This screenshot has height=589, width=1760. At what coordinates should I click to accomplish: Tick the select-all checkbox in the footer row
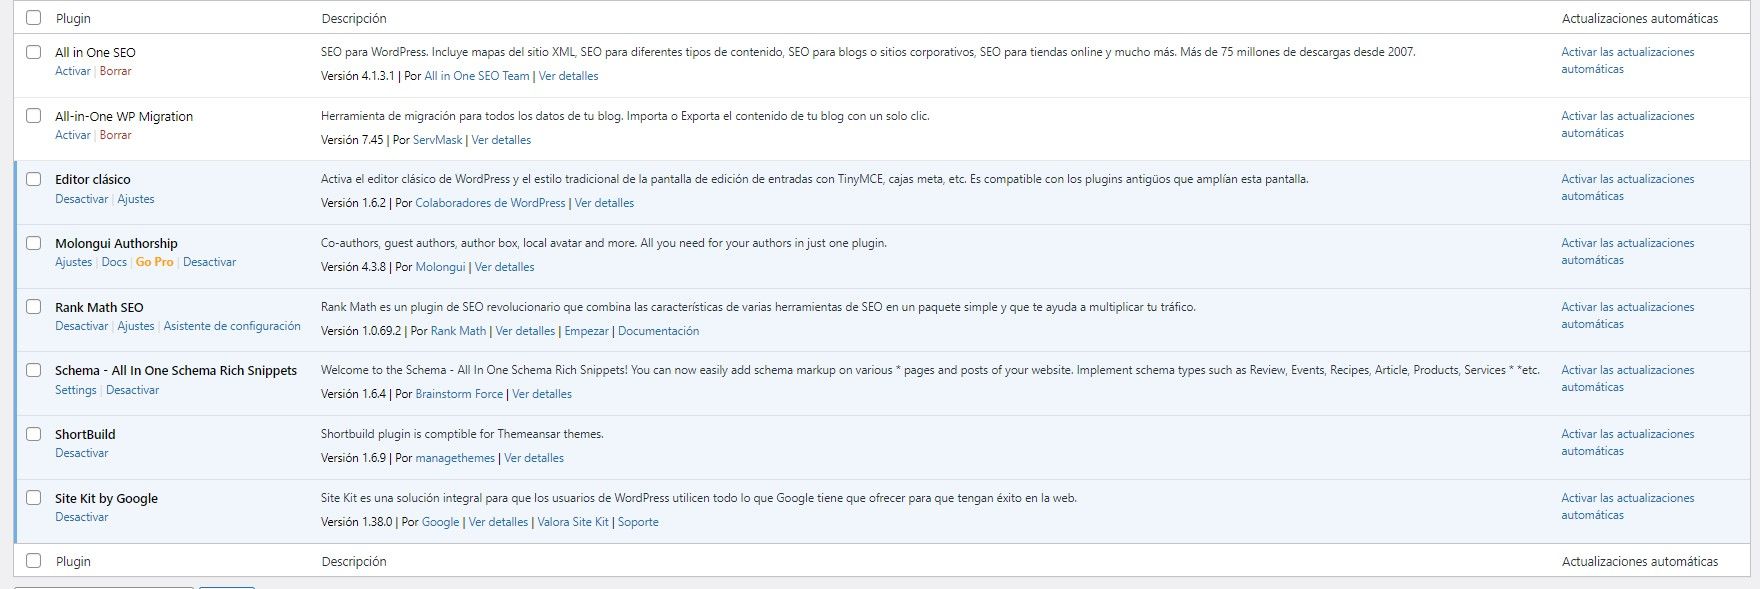(x=34, y=561)
